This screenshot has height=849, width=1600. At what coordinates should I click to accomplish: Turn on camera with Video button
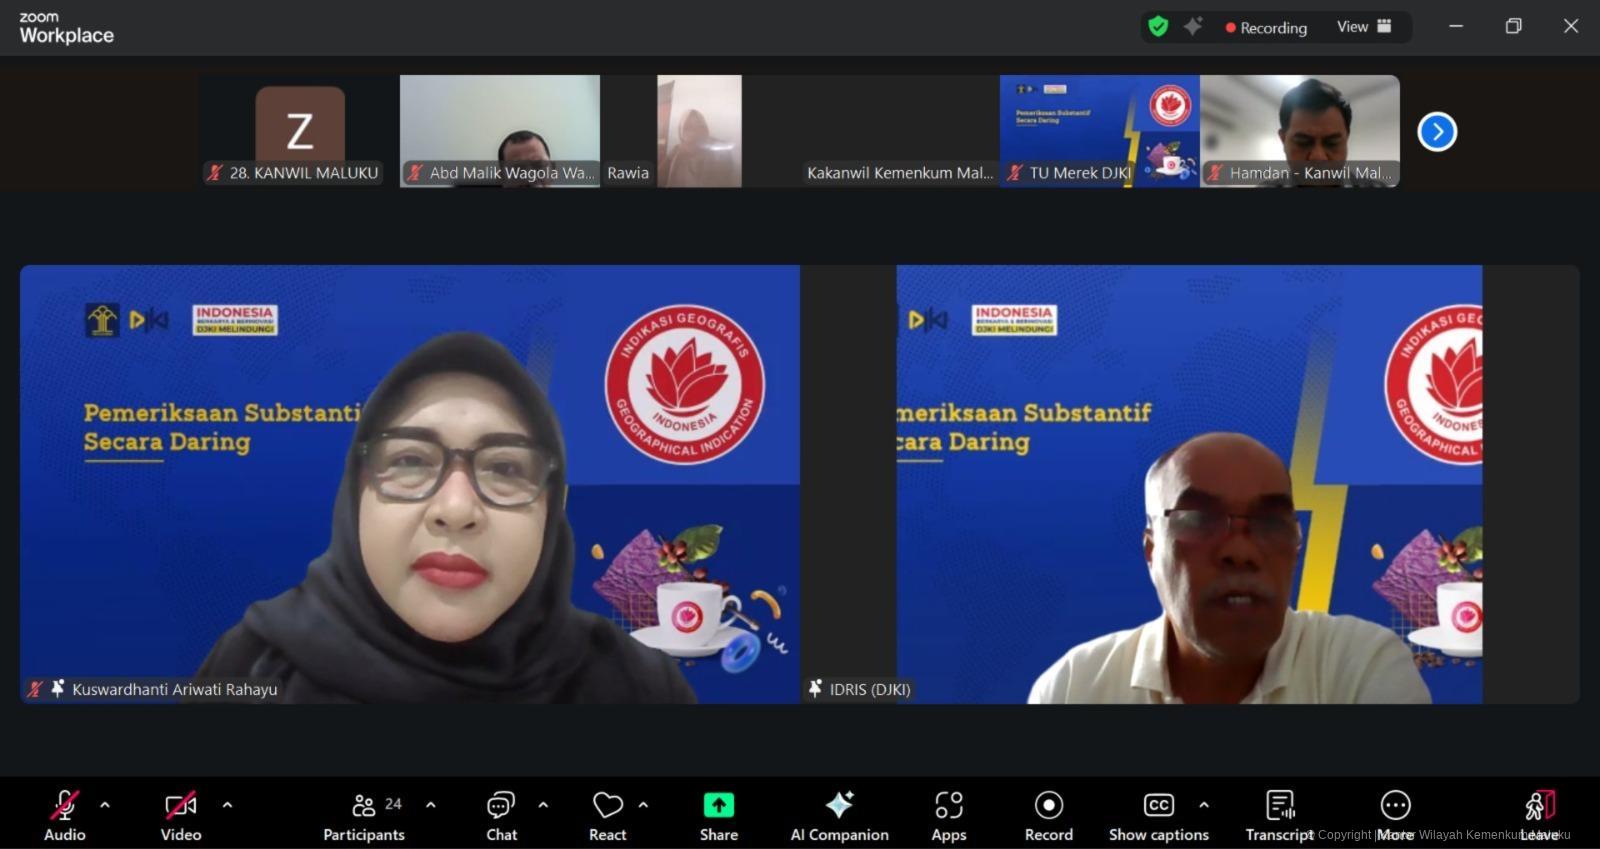(181, 805)
